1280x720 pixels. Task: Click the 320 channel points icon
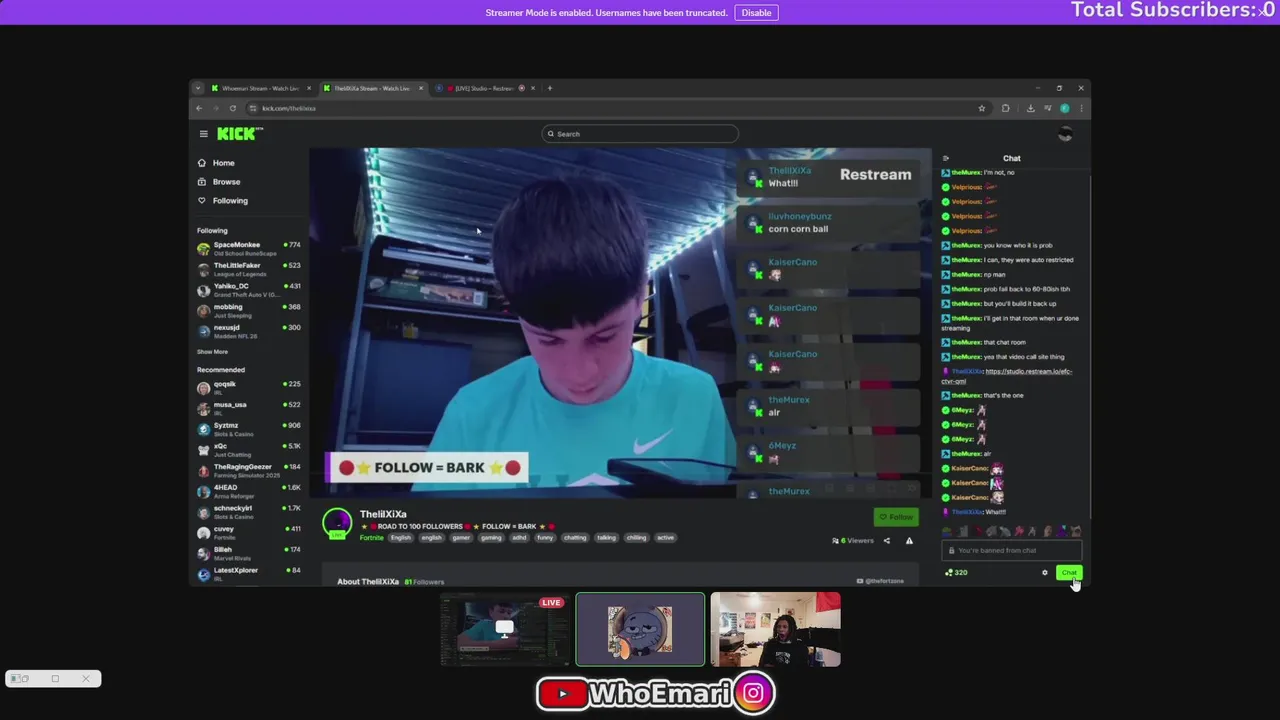click(x=956, y=573)
